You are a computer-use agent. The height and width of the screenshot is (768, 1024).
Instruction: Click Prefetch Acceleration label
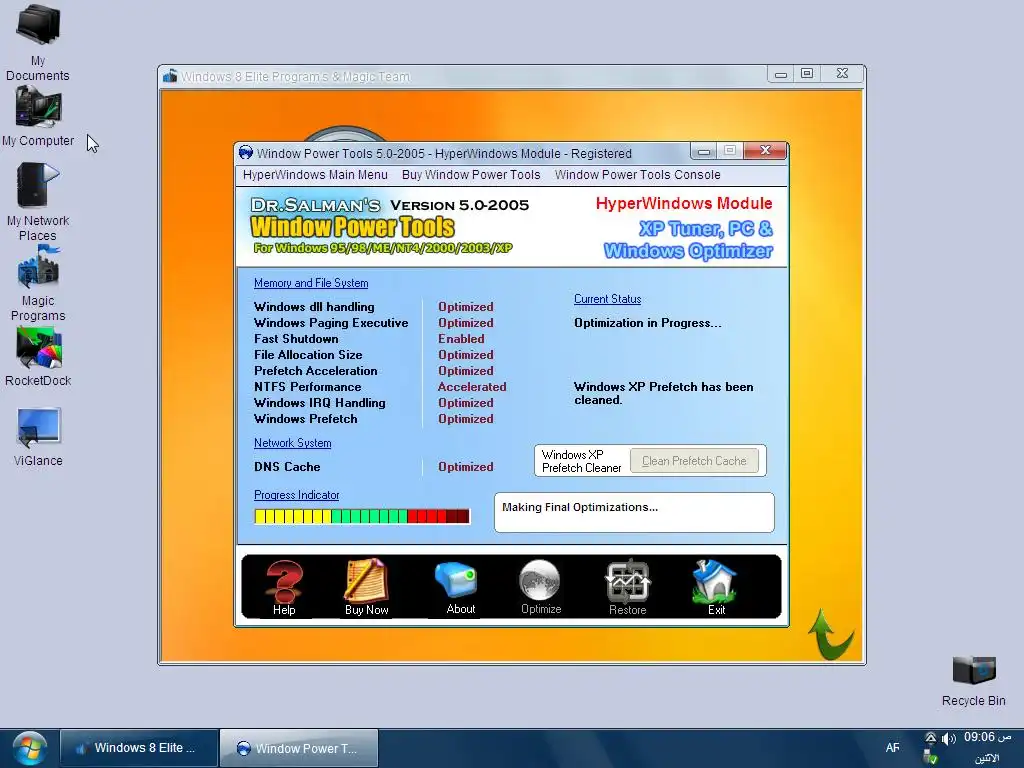point(315,371)
